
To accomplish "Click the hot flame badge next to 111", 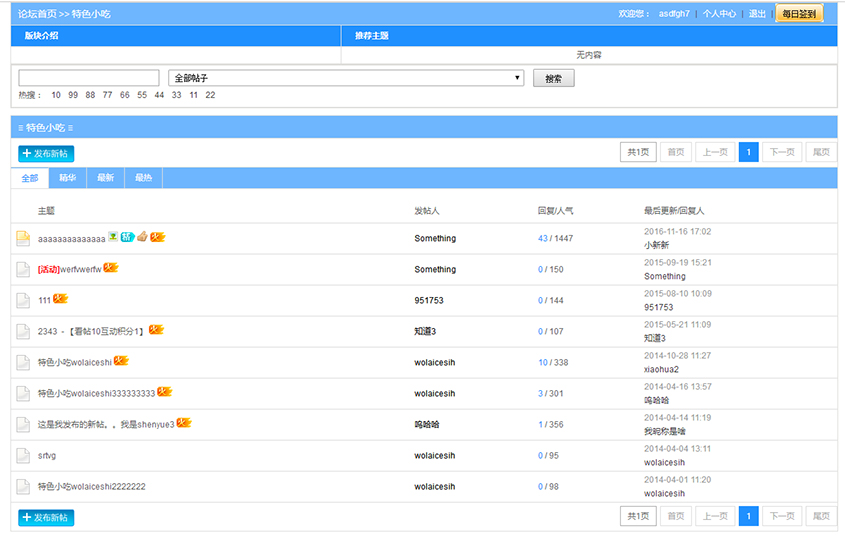I will [60, 298].
